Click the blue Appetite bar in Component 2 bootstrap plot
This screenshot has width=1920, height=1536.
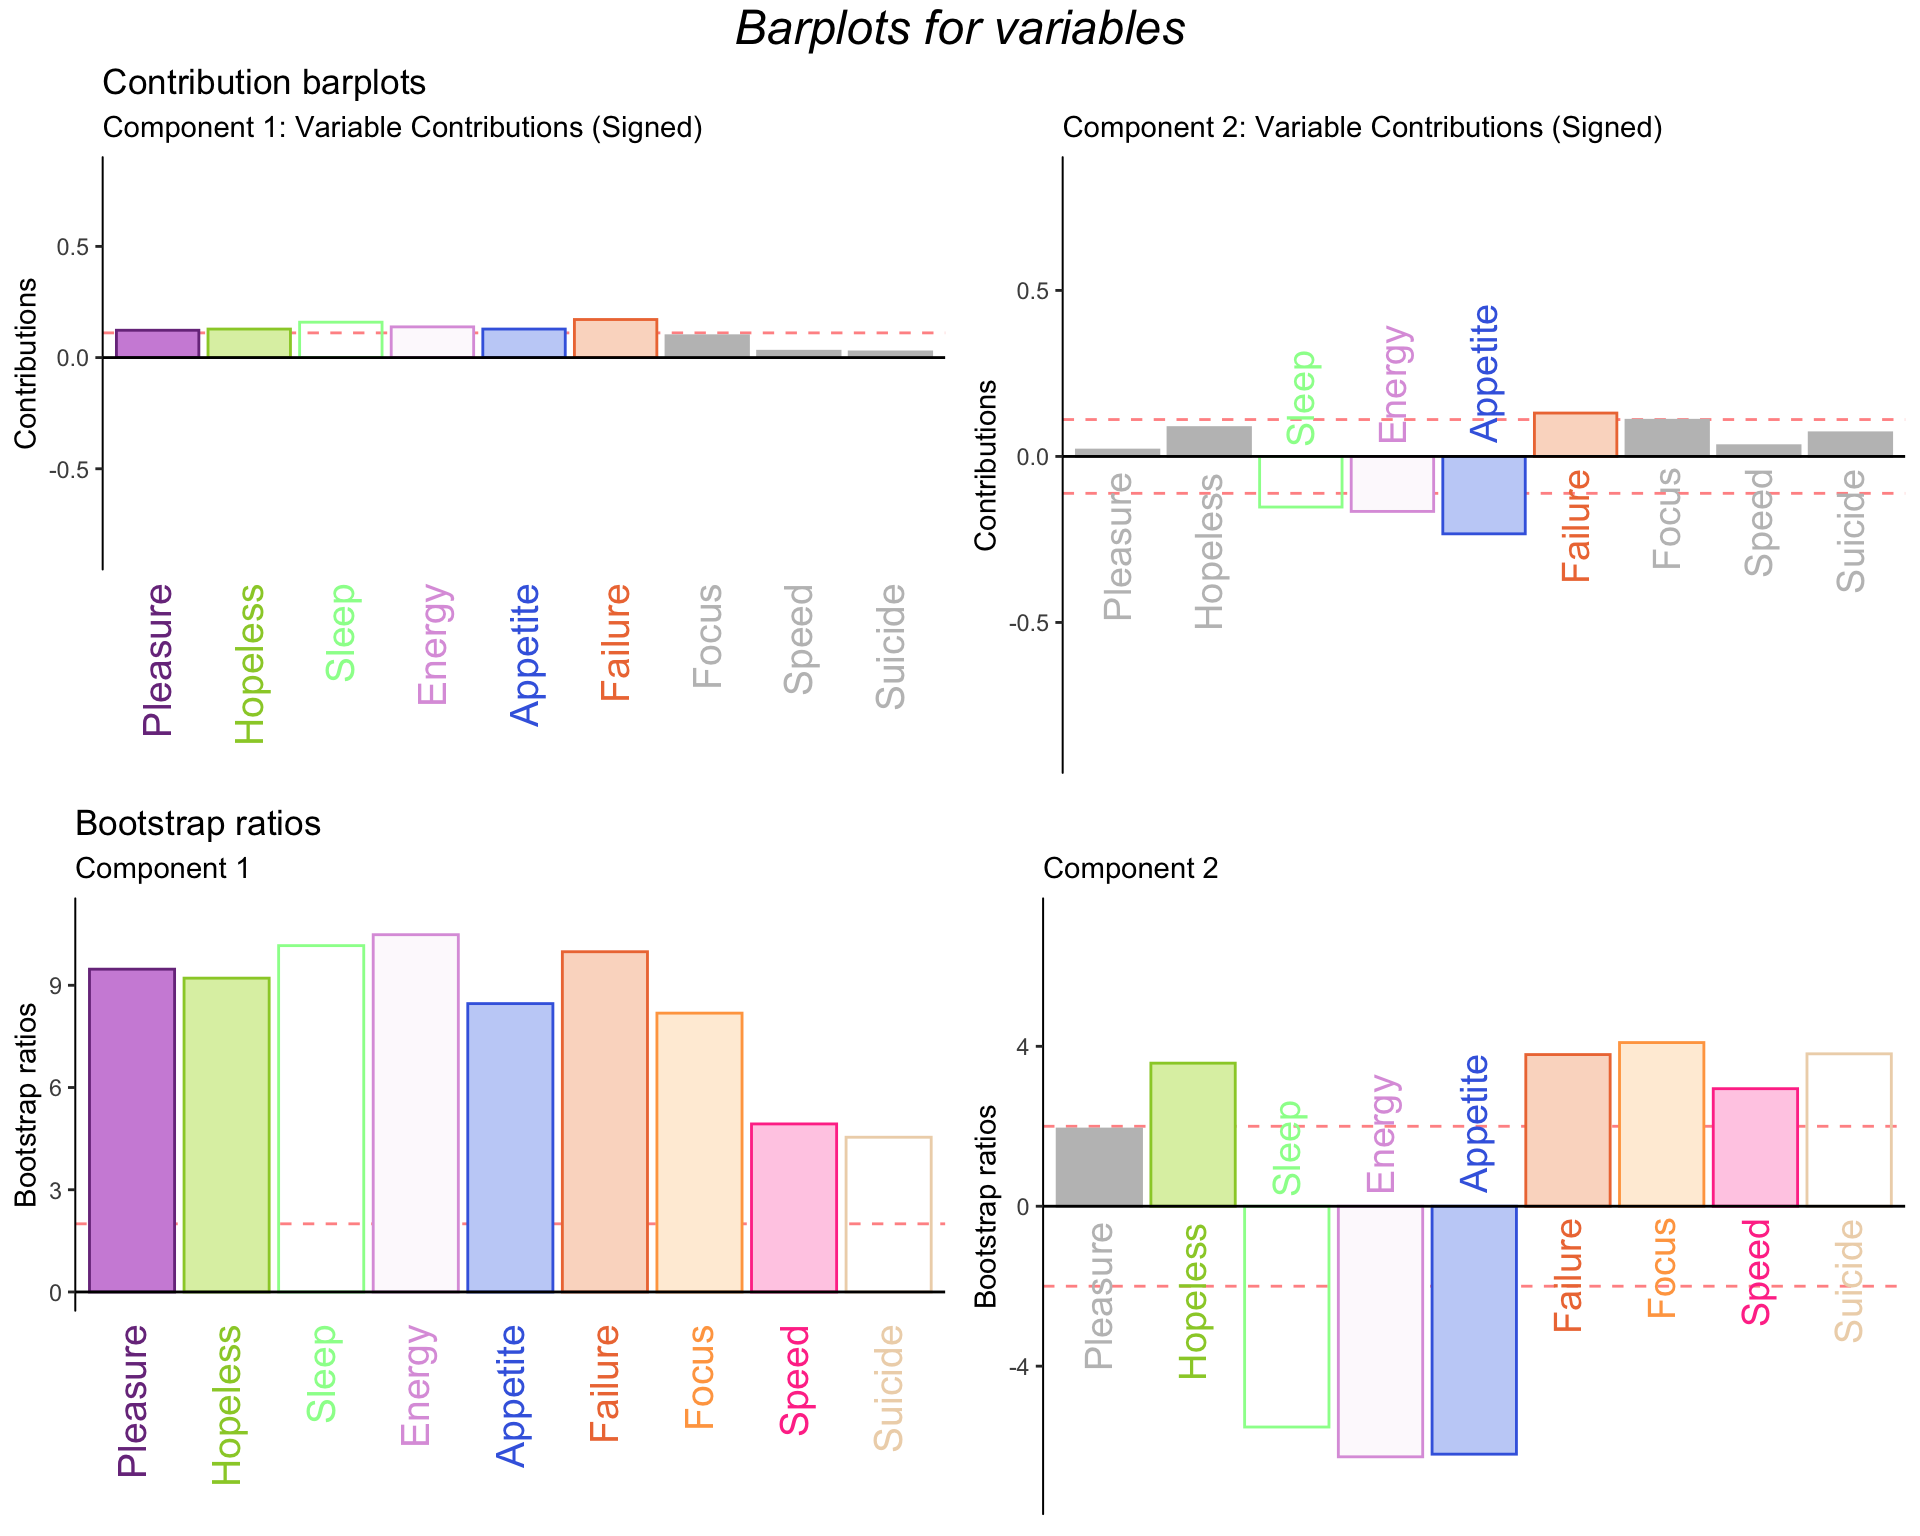[x=1474, y=1330]
